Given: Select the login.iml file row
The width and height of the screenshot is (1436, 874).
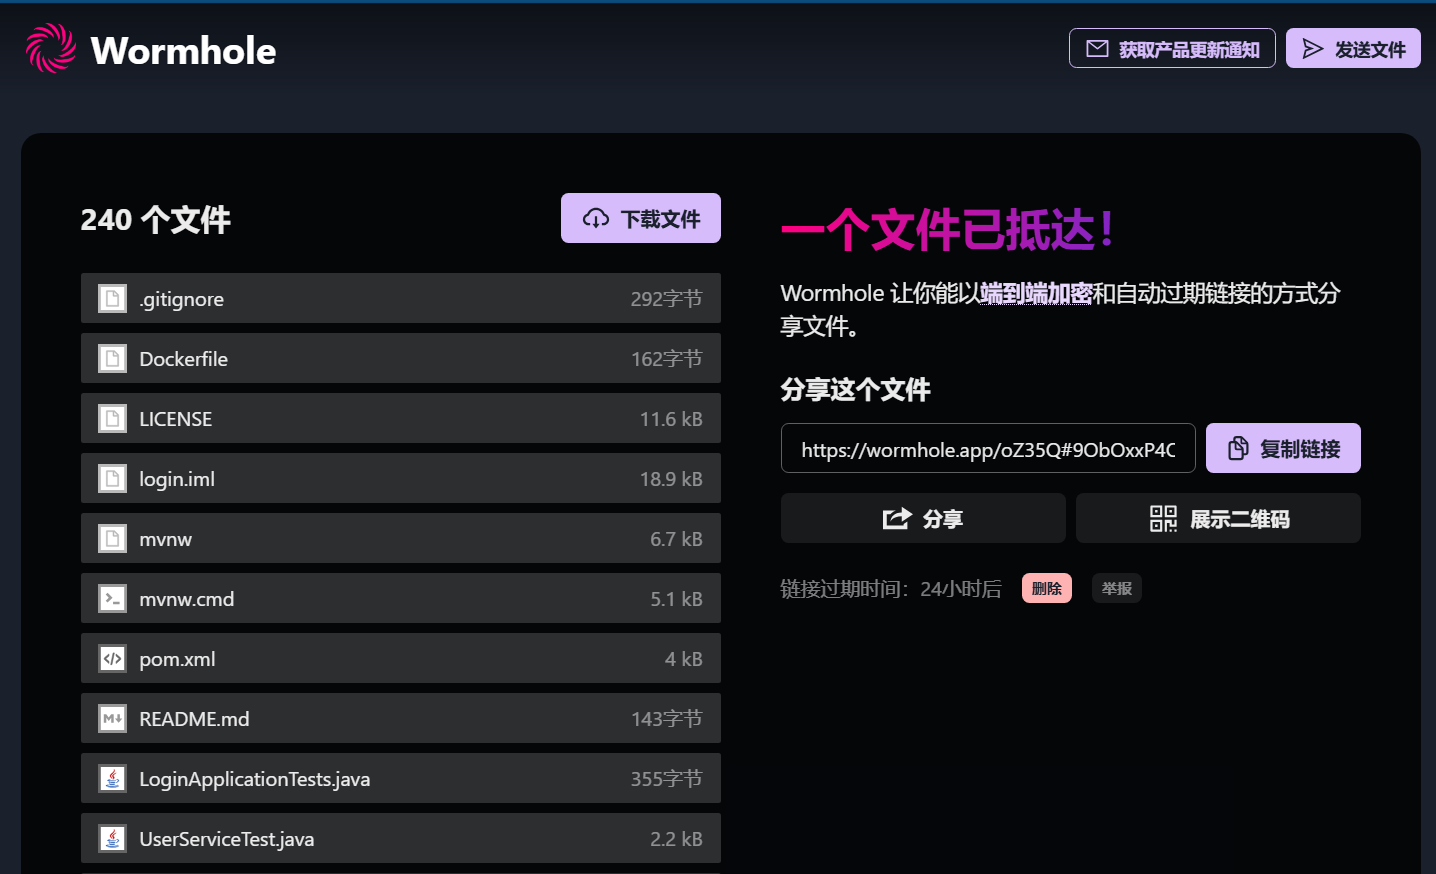Looking at the screenshot, I should [400, 479].
